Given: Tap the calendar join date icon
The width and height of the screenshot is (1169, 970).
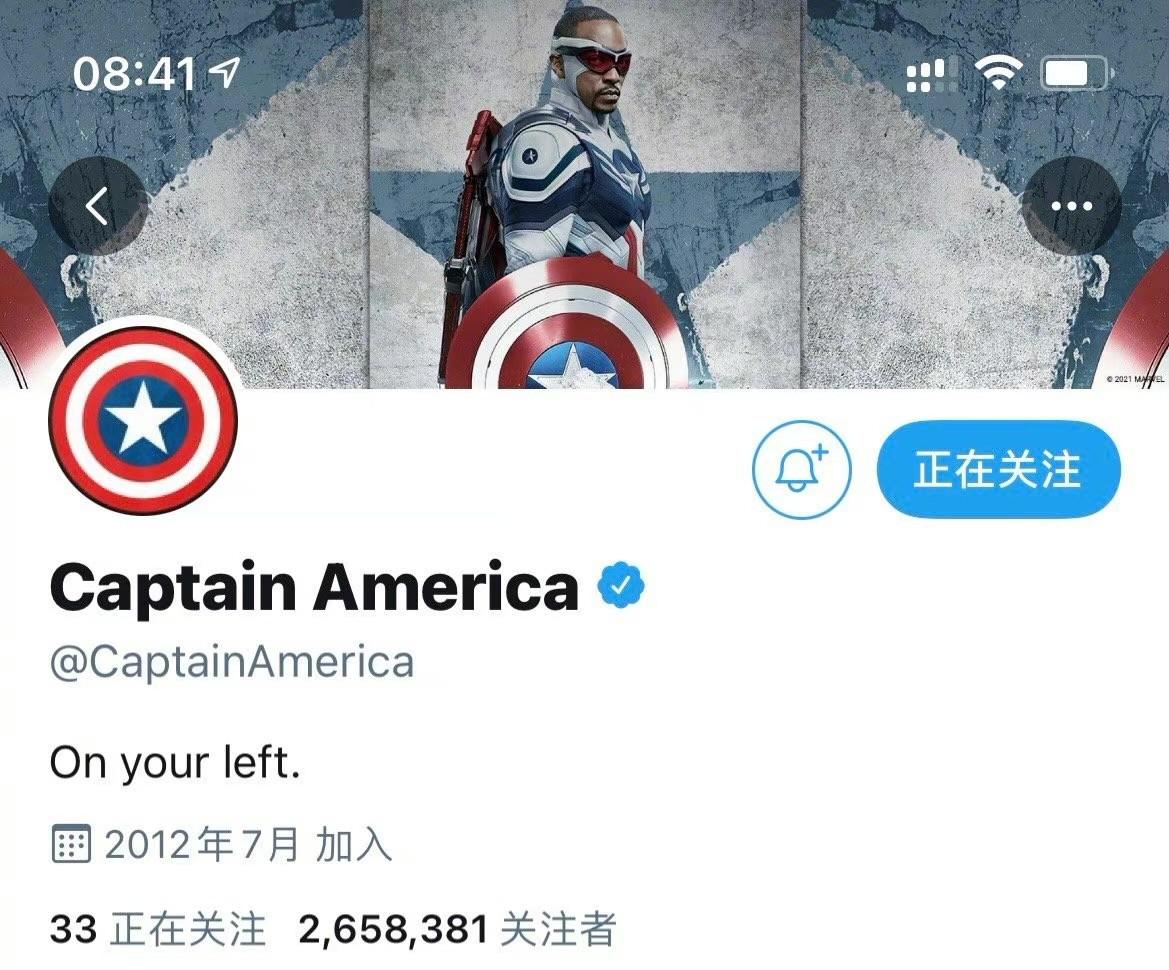Looking at the screenshot, I should coord(72,844).
